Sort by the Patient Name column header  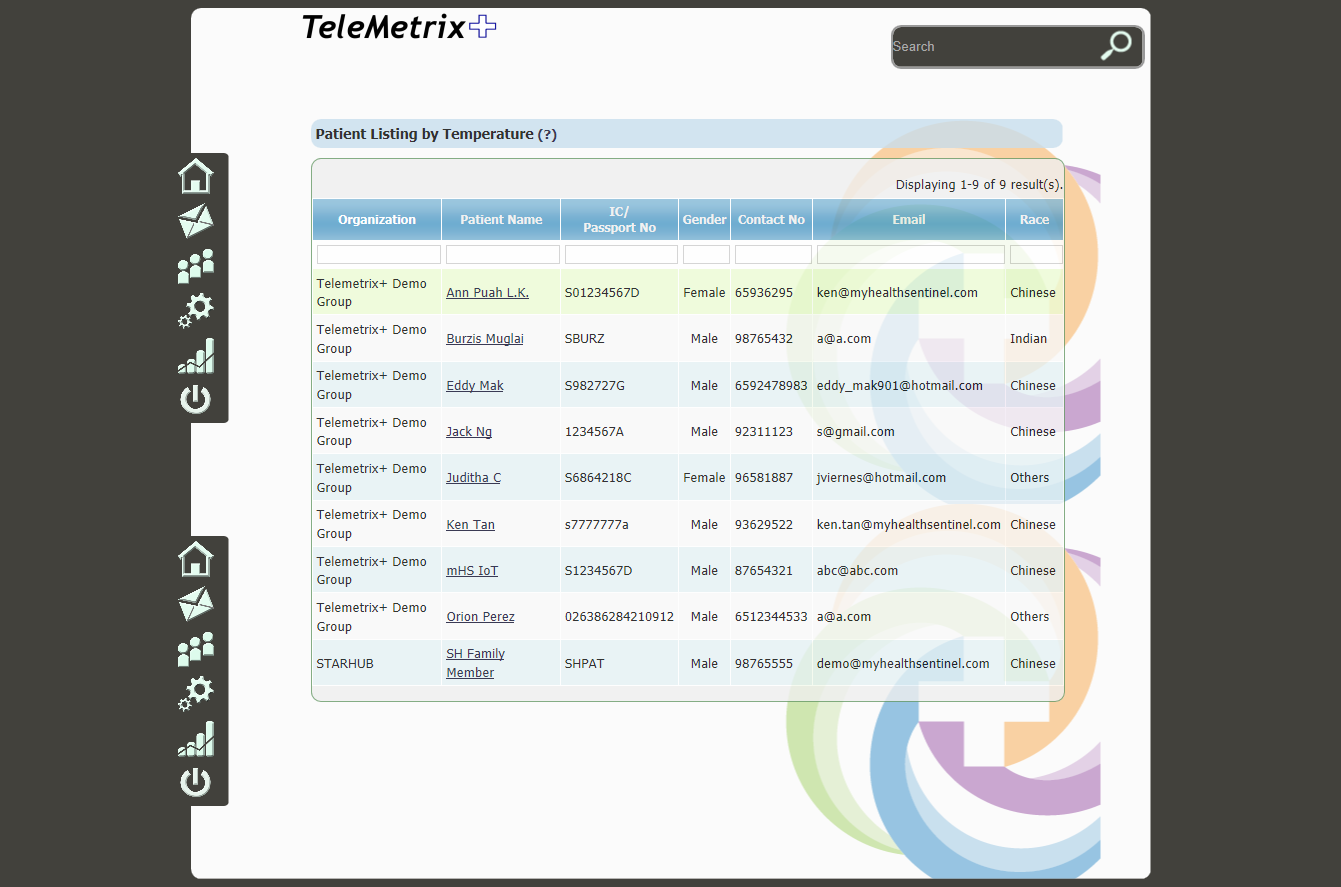(501, 220)
